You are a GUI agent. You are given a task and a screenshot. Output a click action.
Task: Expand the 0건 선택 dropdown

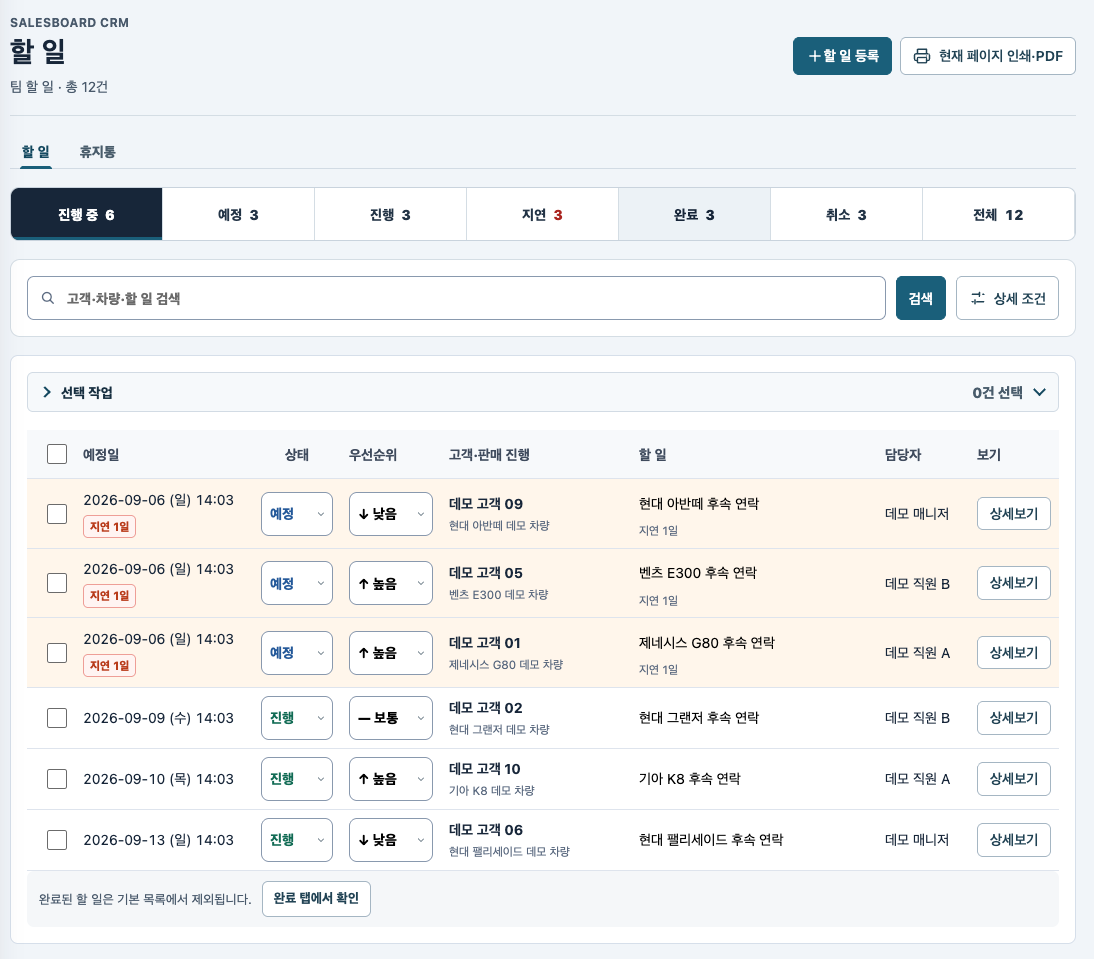pyautogui.click(x=1009, y=392)
